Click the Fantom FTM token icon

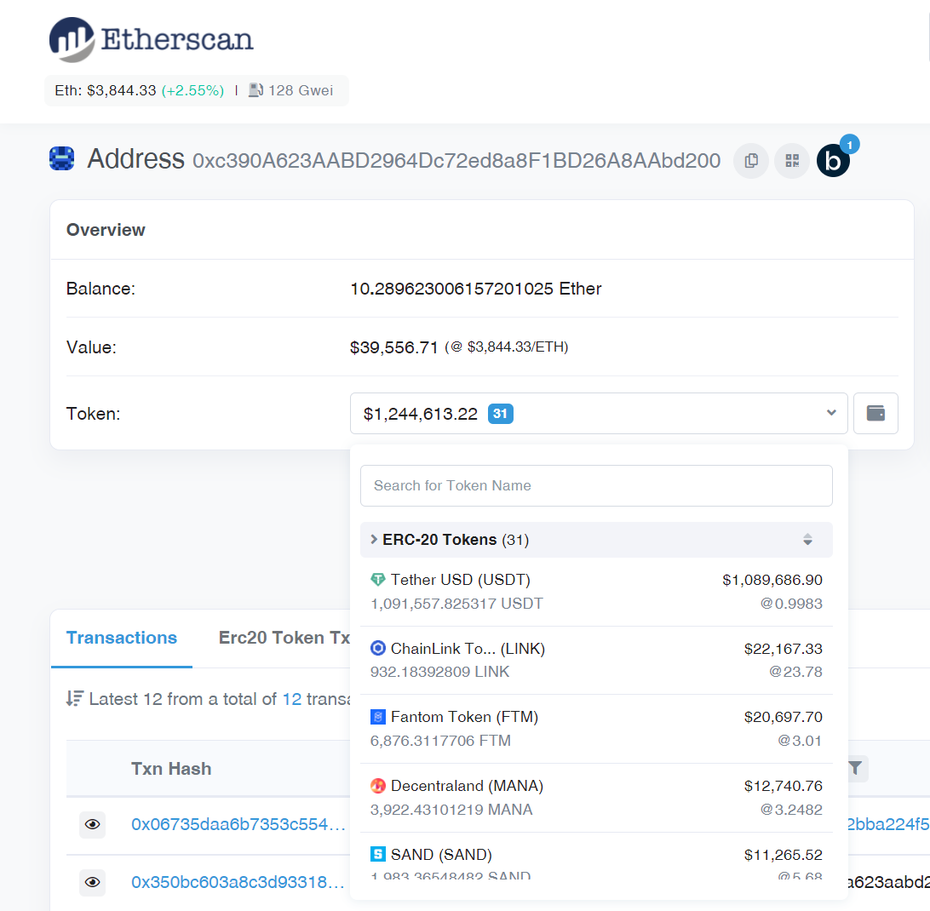coord(377,717)
